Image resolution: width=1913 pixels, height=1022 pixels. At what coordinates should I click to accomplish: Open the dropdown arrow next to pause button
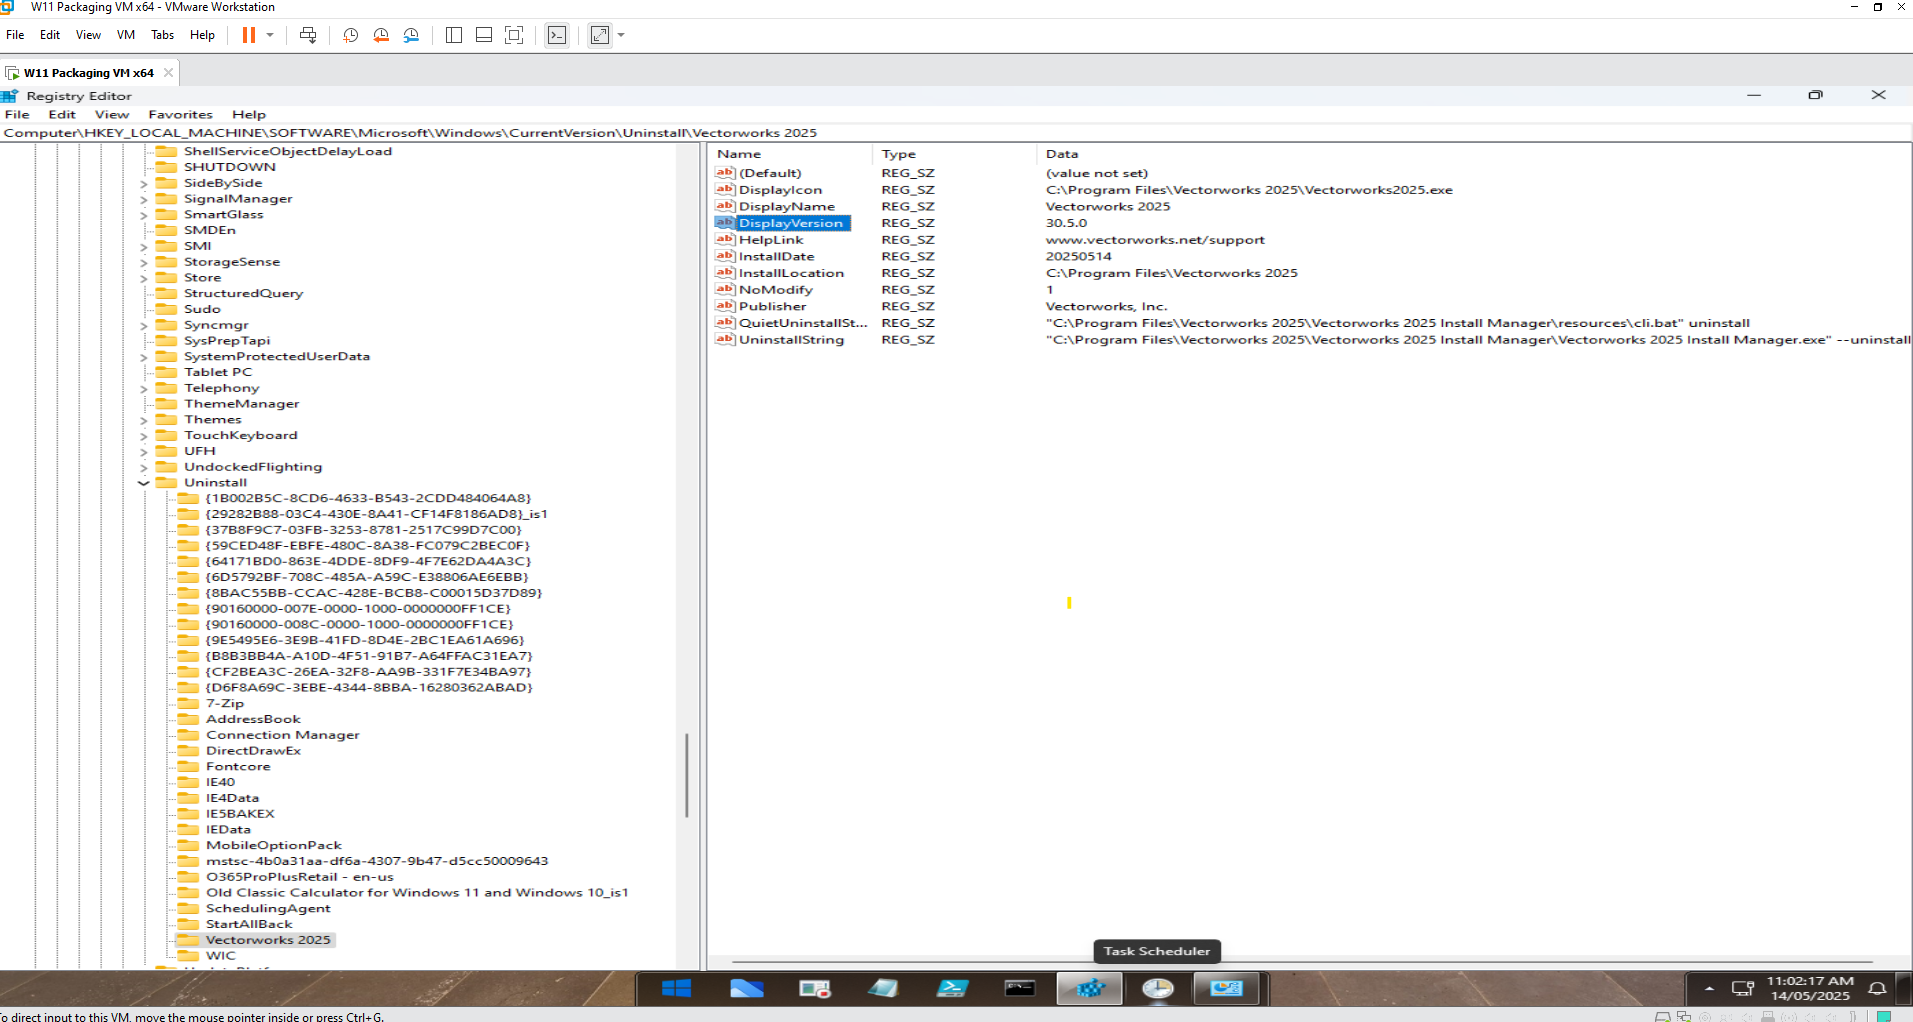click(x=270, y=35)
